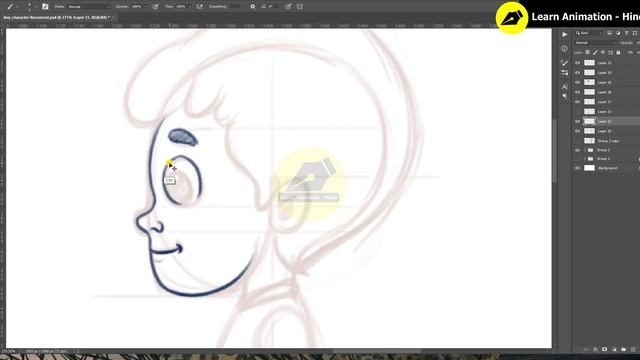Click the layer Opacity field in Layers panel
The image size is (640, 360).
638,43
